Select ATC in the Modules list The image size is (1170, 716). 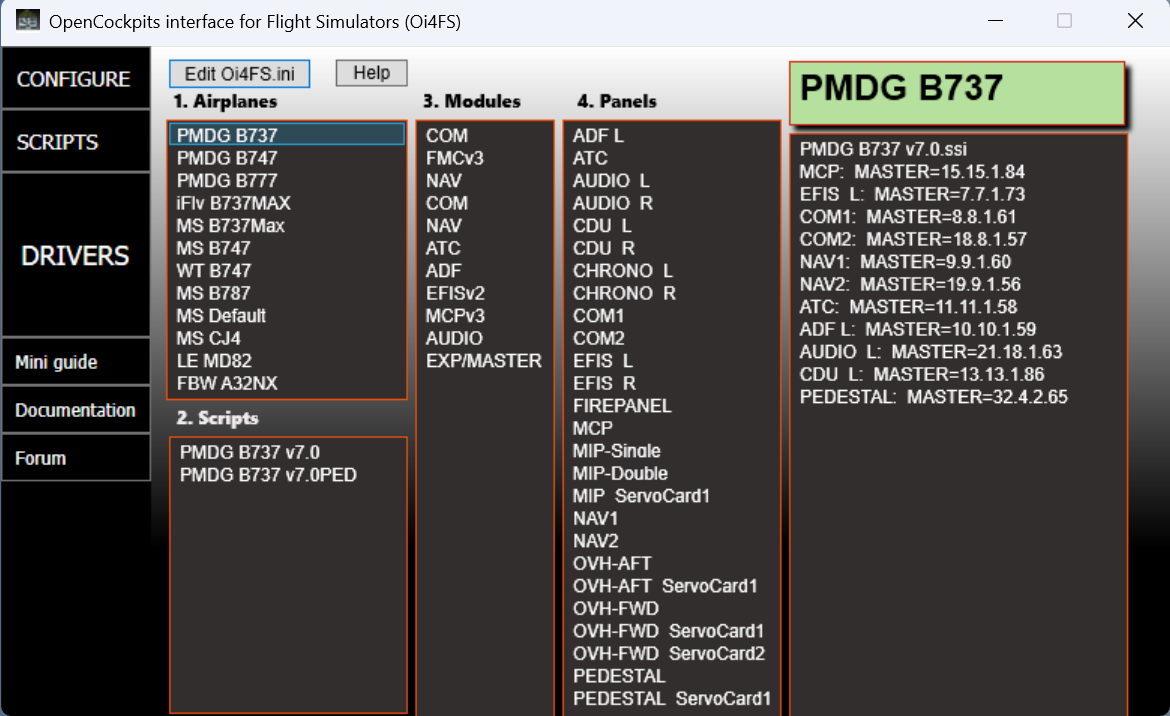tap(443, 248)
